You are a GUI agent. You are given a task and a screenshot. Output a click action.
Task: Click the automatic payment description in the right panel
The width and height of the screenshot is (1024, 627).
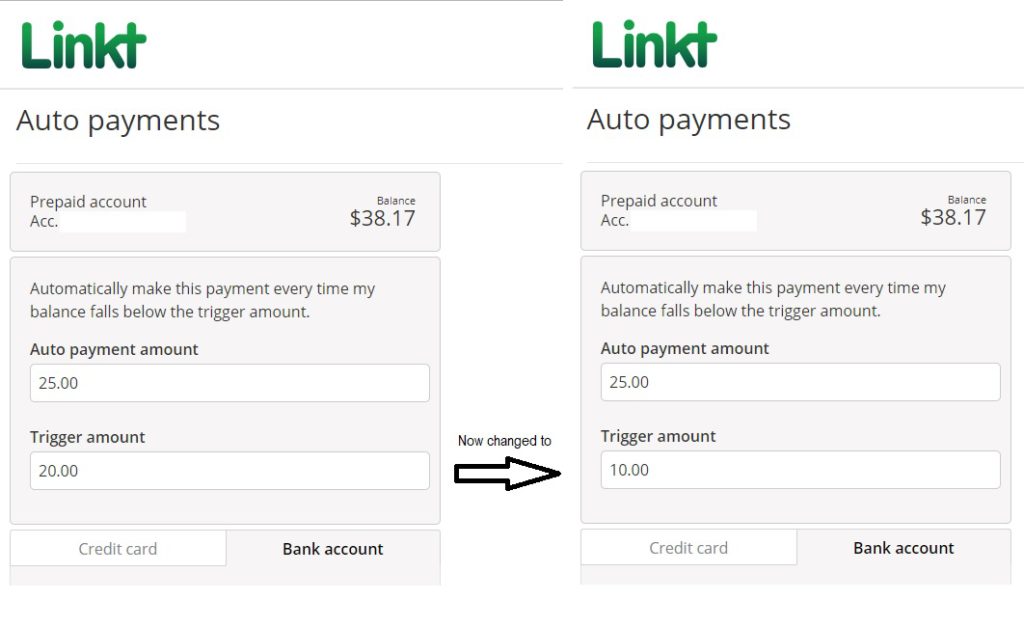(x=773, y=299)
